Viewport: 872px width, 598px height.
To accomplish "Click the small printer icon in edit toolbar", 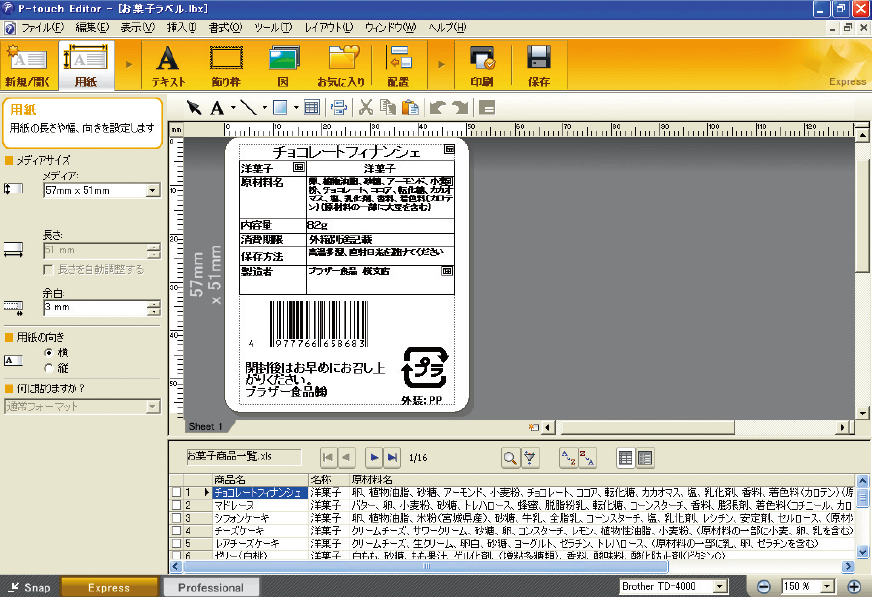I will 339,107.
